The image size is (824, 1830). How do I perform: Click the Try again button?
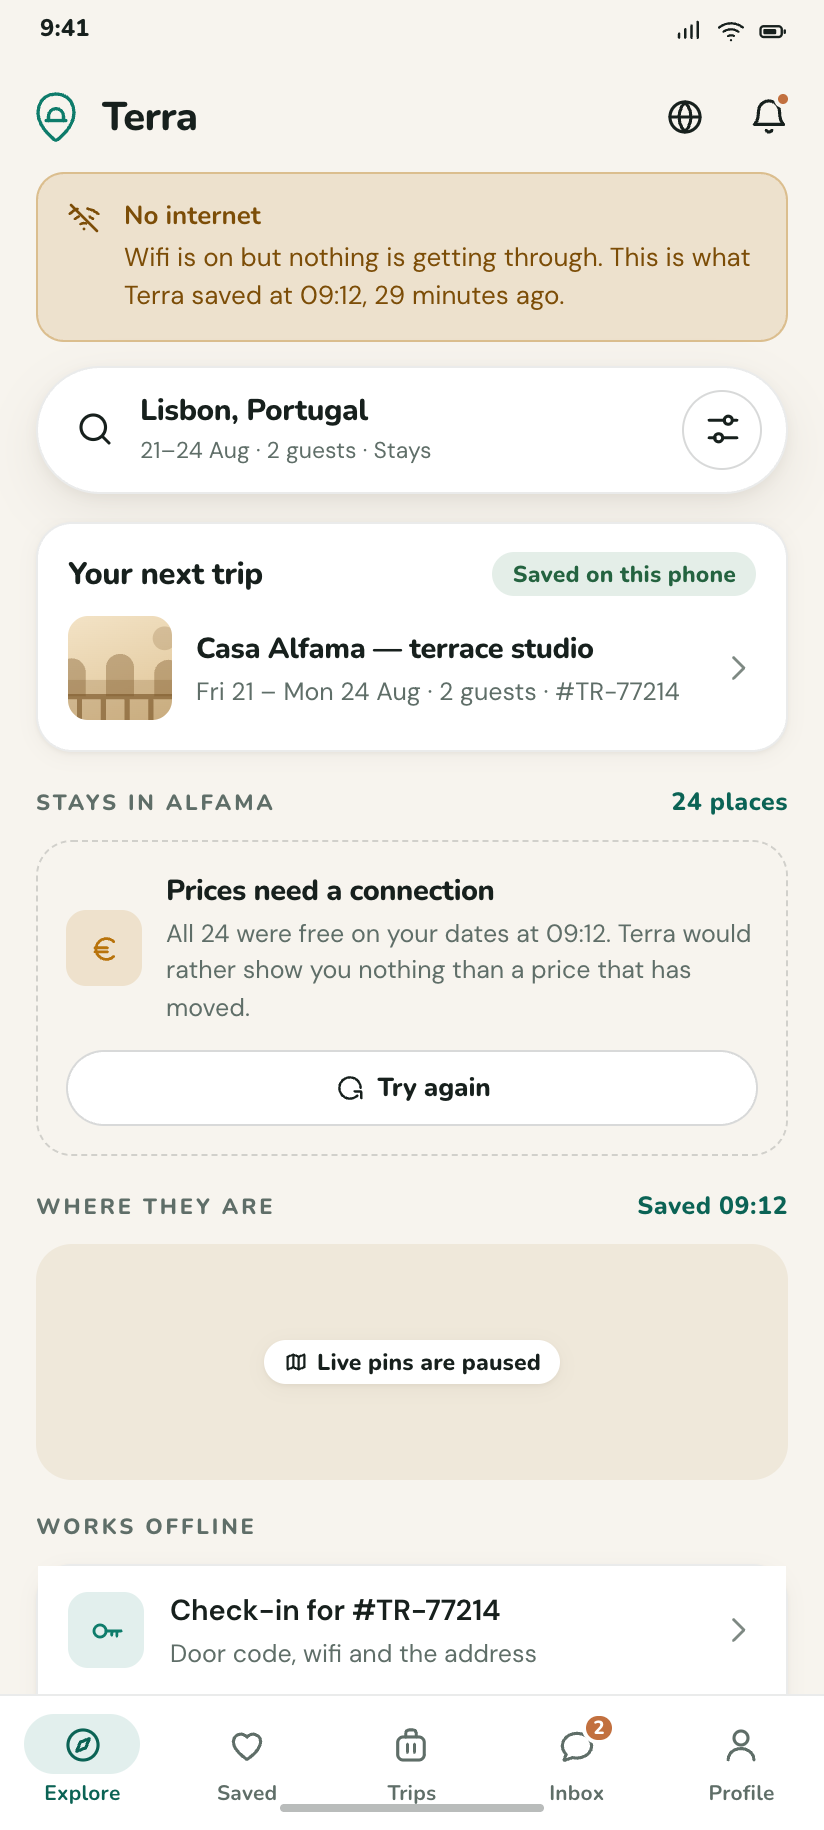412,1088
